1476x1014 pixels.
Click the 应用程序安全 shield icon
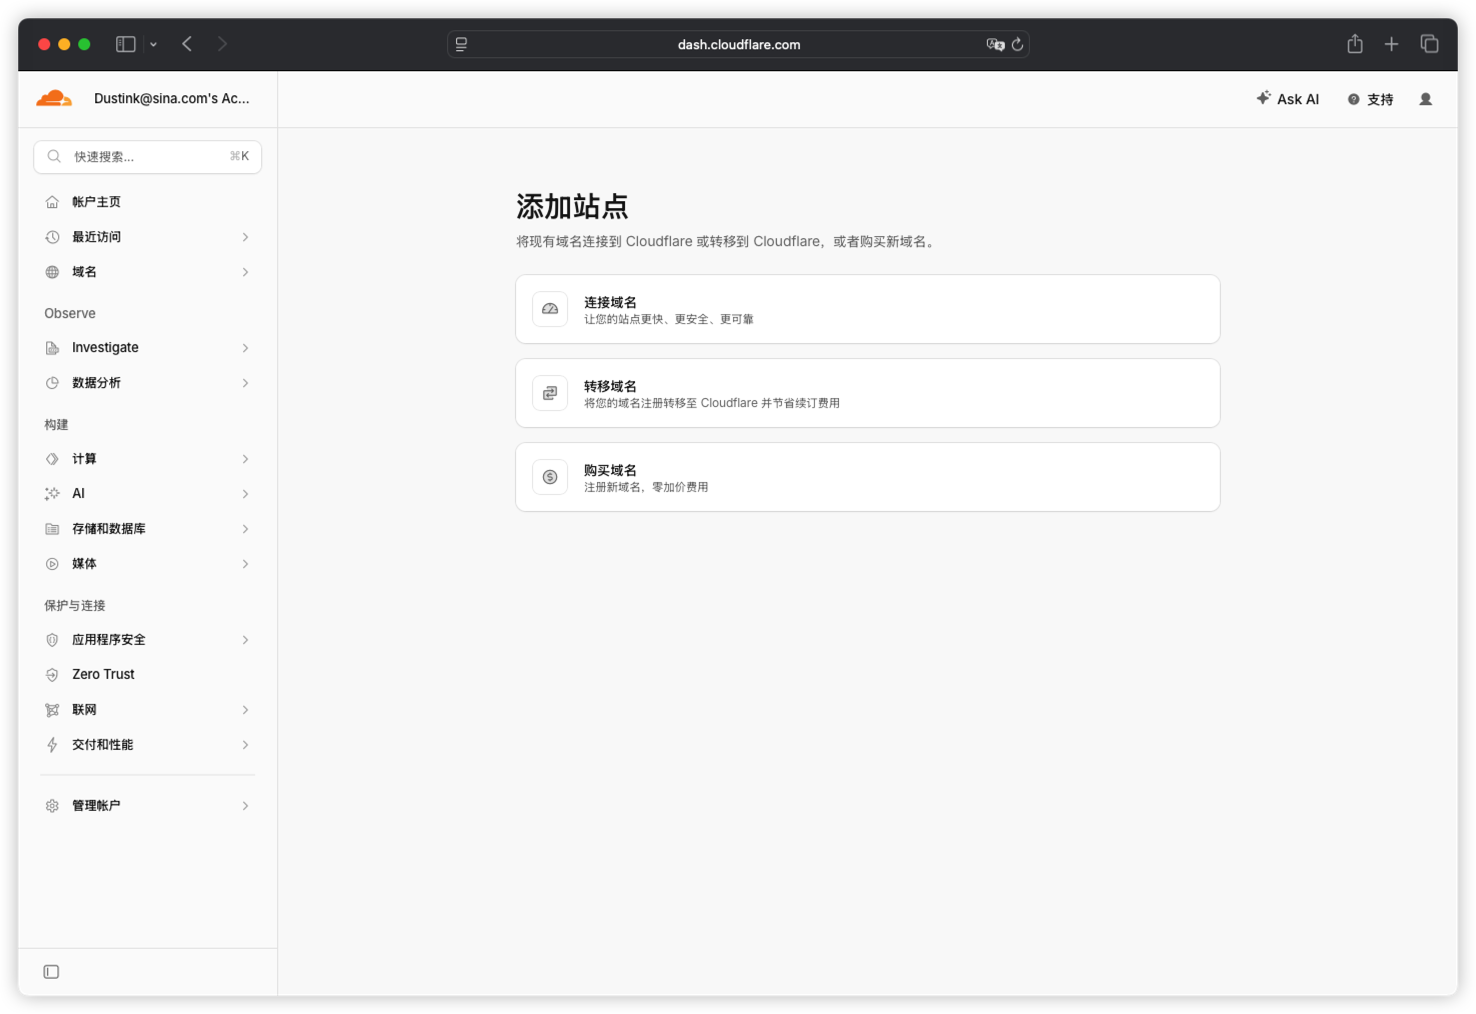pos(52,640)
